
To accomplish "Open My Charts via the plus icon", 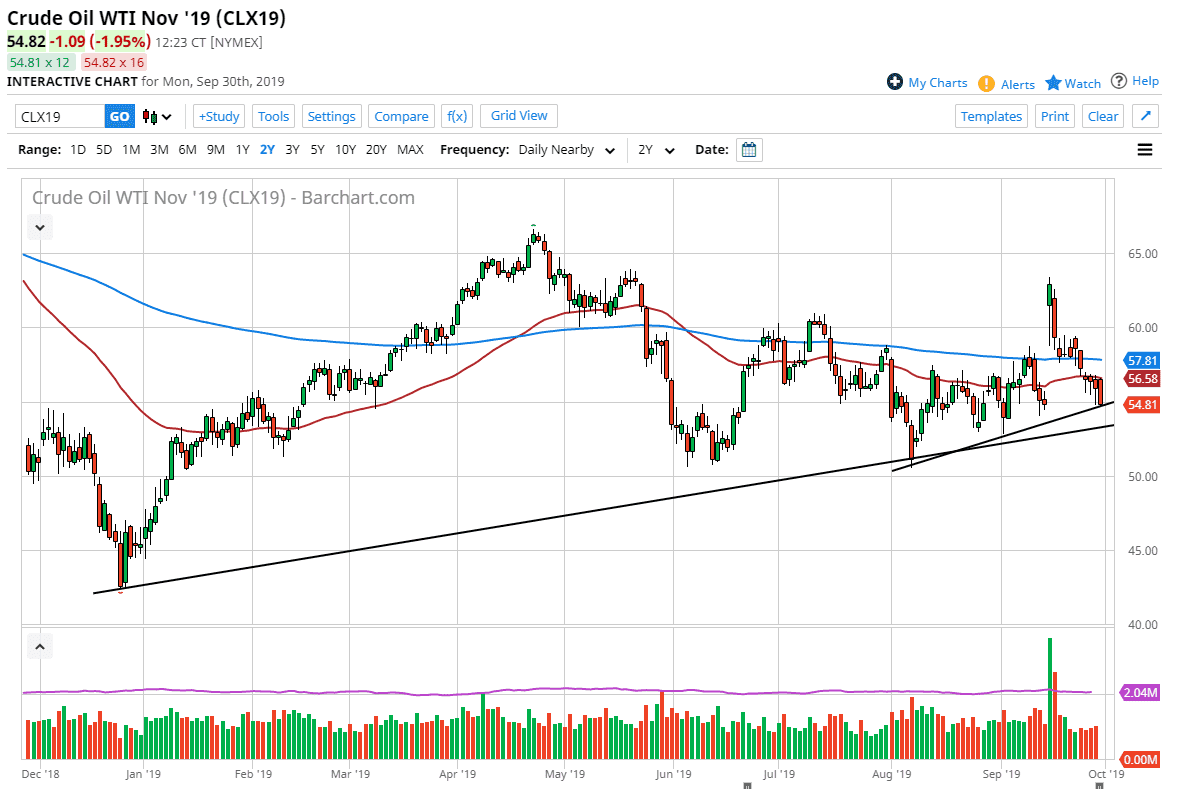I will (x=896, y=82).
